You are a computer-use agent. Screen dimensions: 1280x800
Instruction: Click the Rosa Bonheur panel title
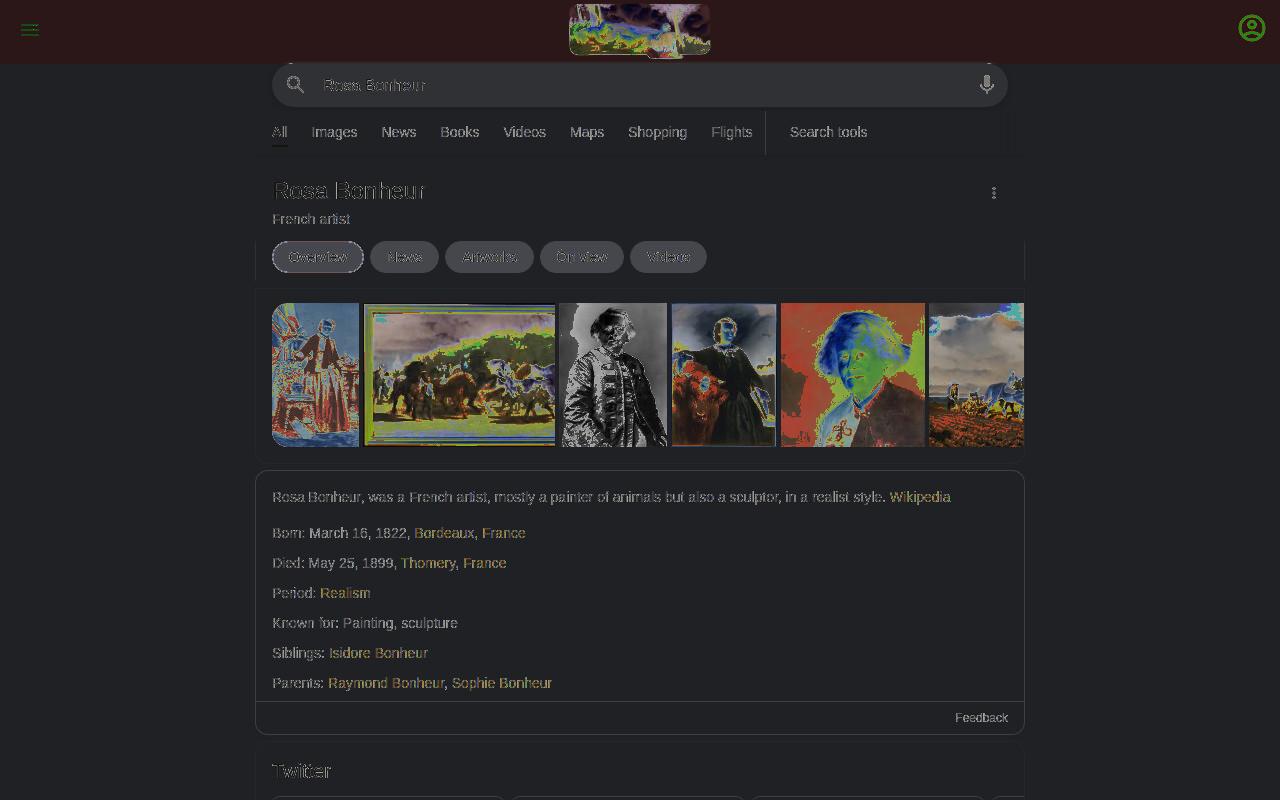(349, 191)
